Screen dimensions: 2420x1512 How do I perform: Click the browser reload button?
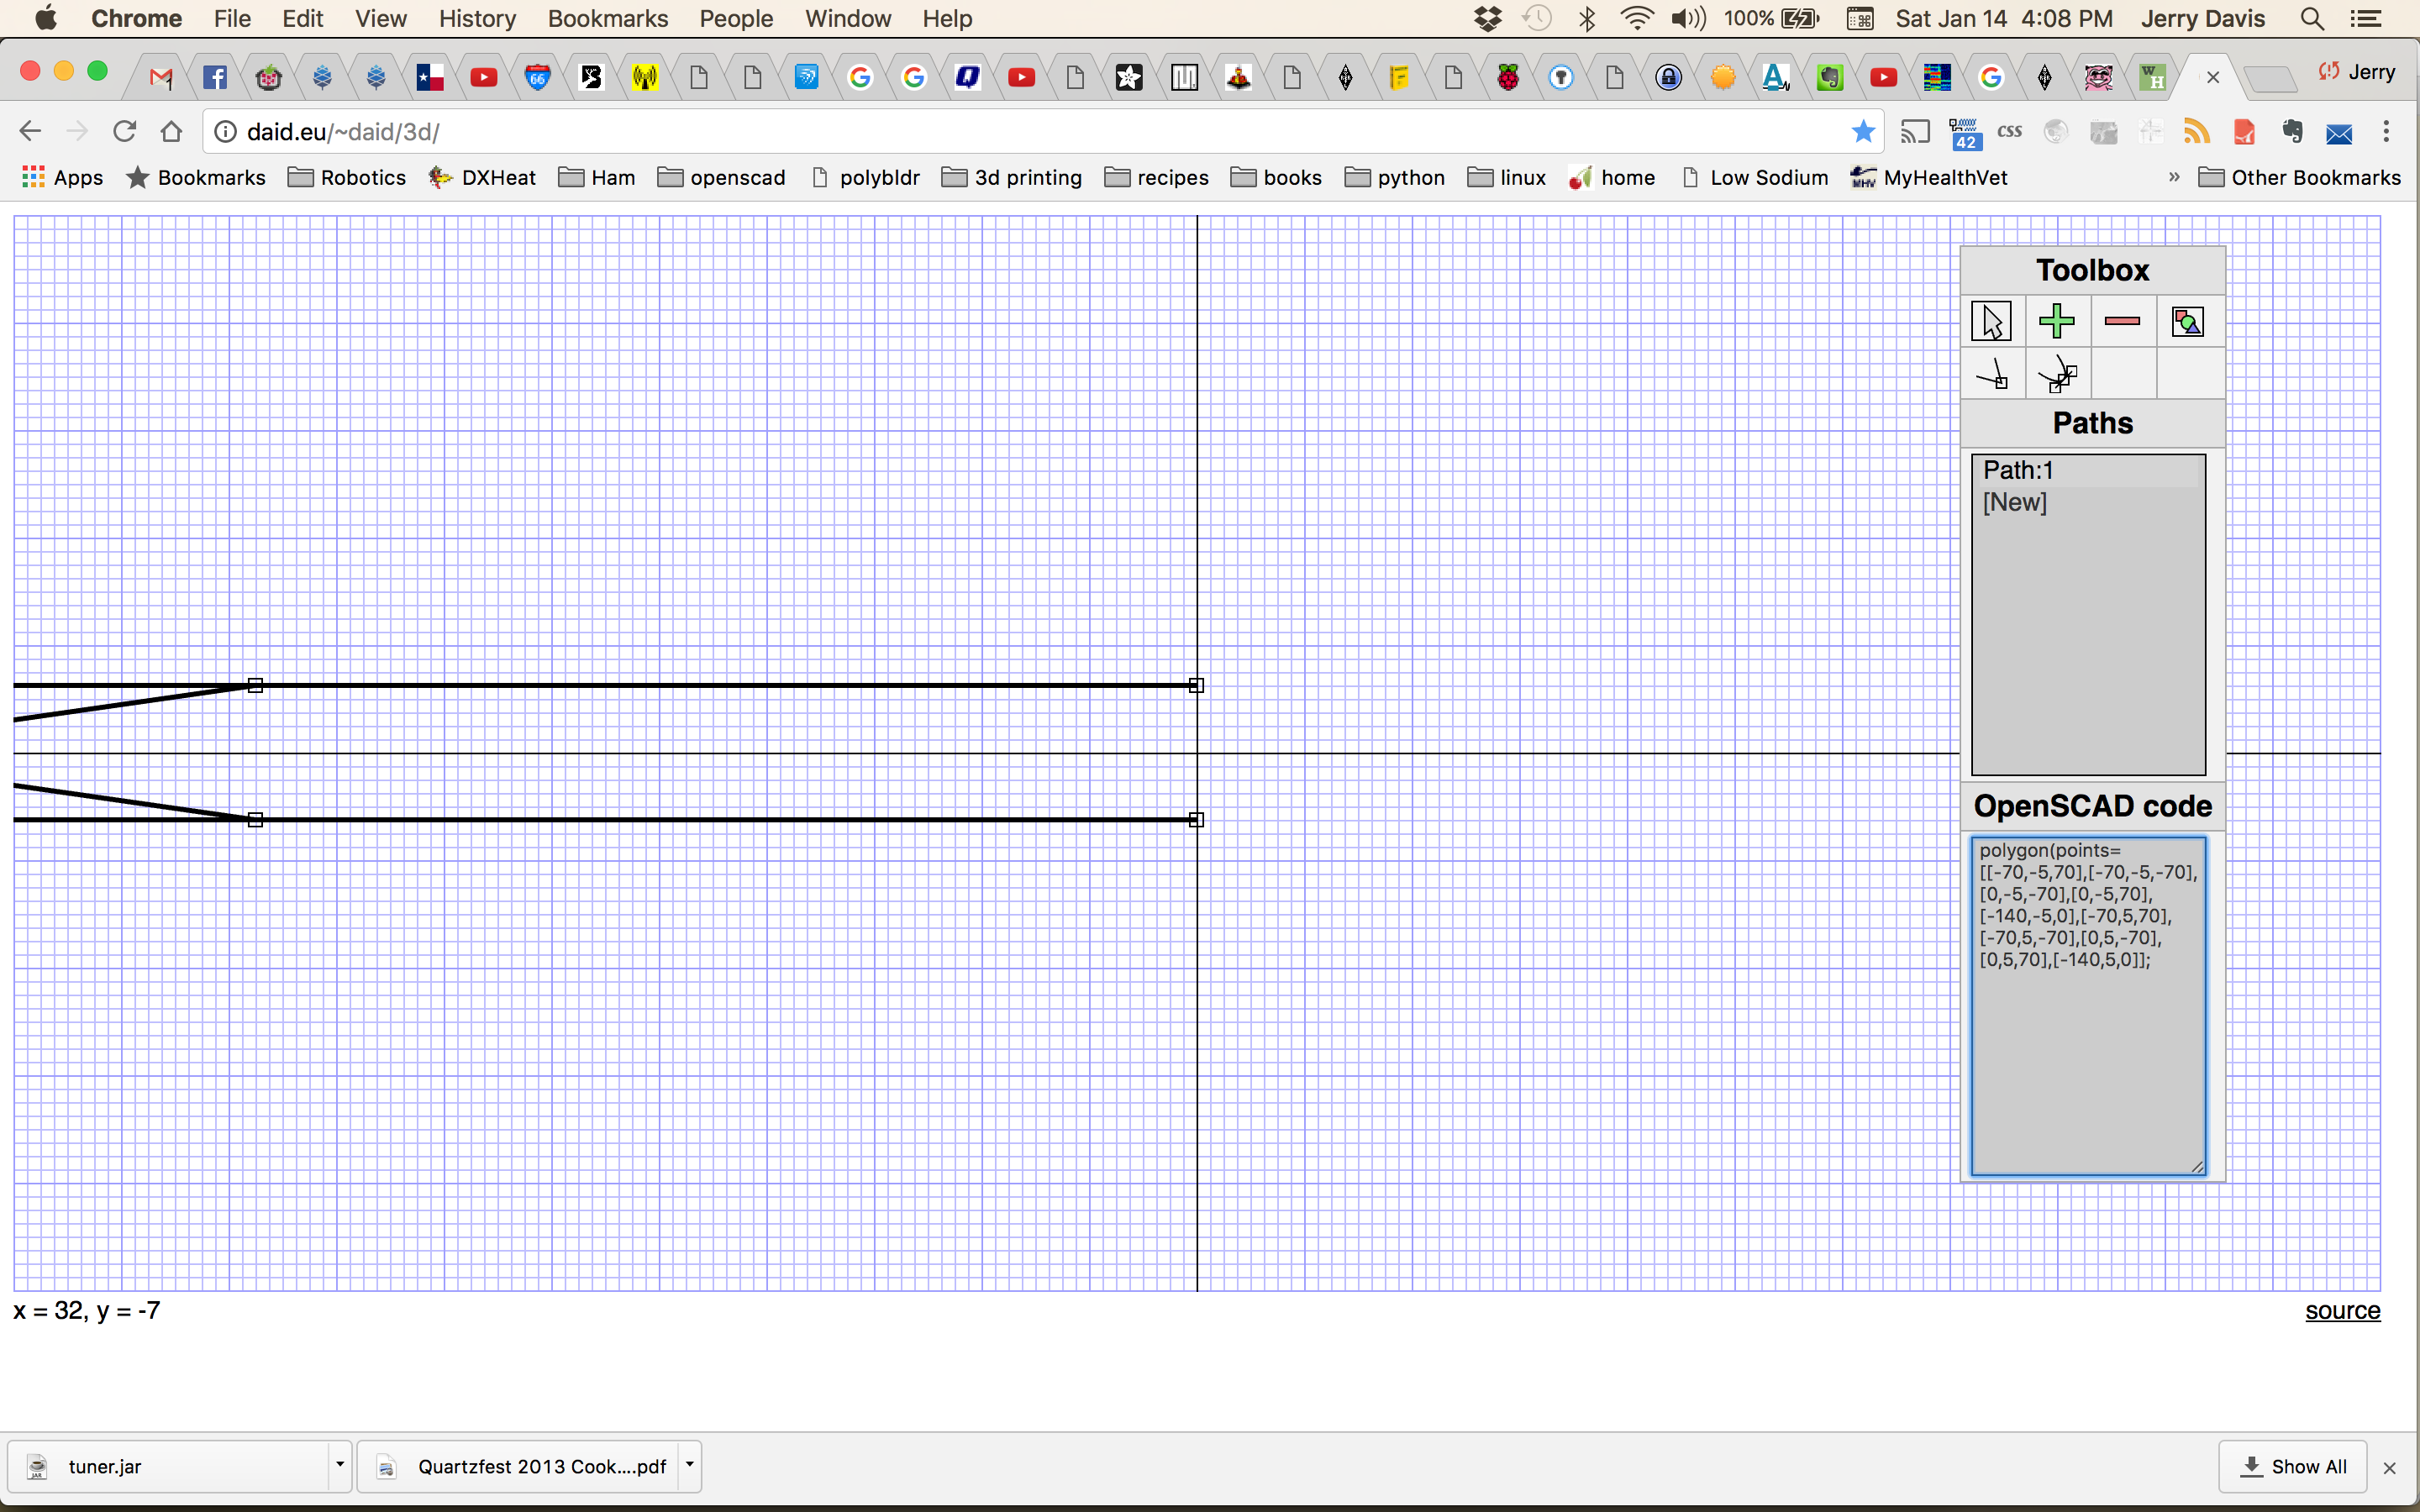pyautogui.click(x=124, y=131)
